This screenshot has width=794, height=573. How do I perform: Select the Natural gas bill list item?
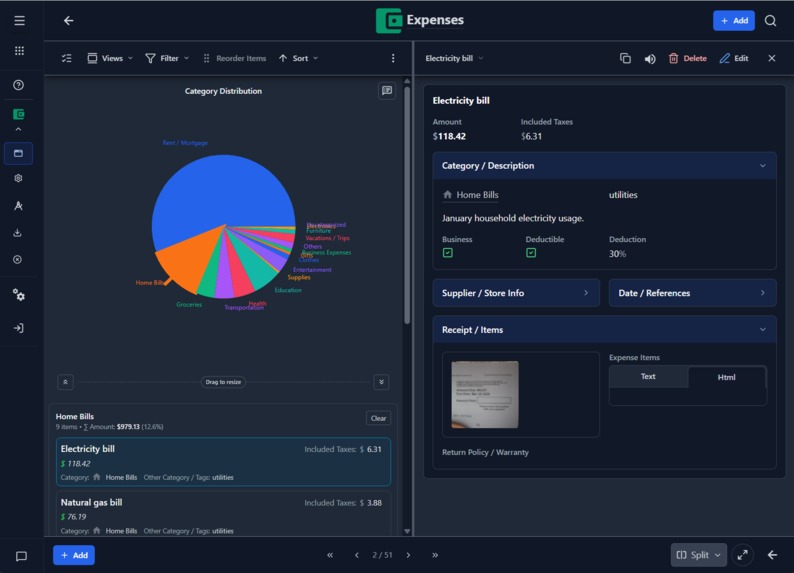(x=223, y=514)
